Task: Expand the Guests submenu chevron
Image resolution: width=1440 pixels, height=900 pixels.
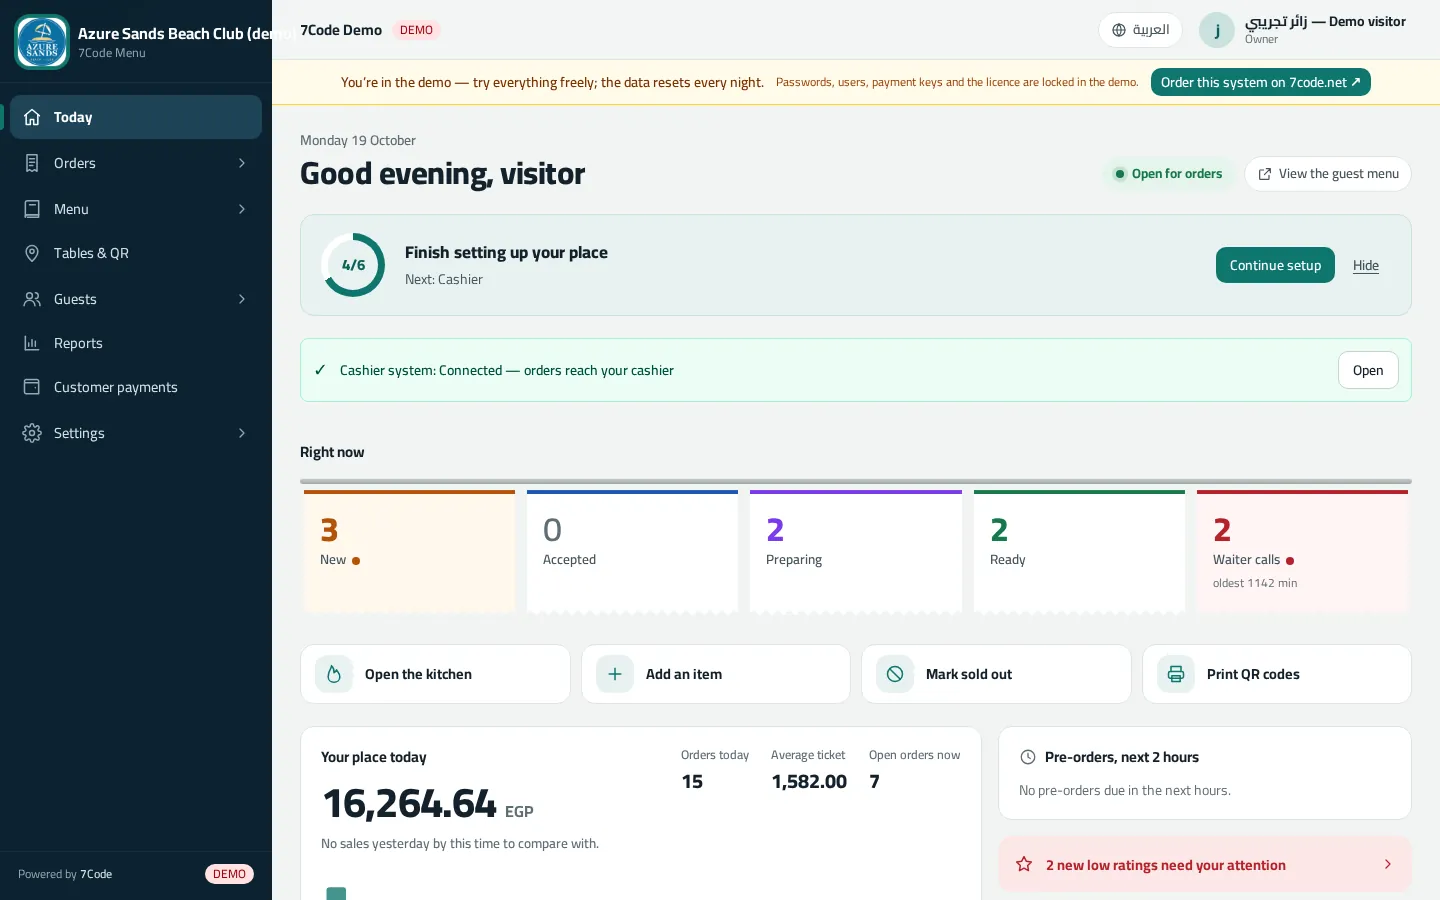Action: coord(242,299)
